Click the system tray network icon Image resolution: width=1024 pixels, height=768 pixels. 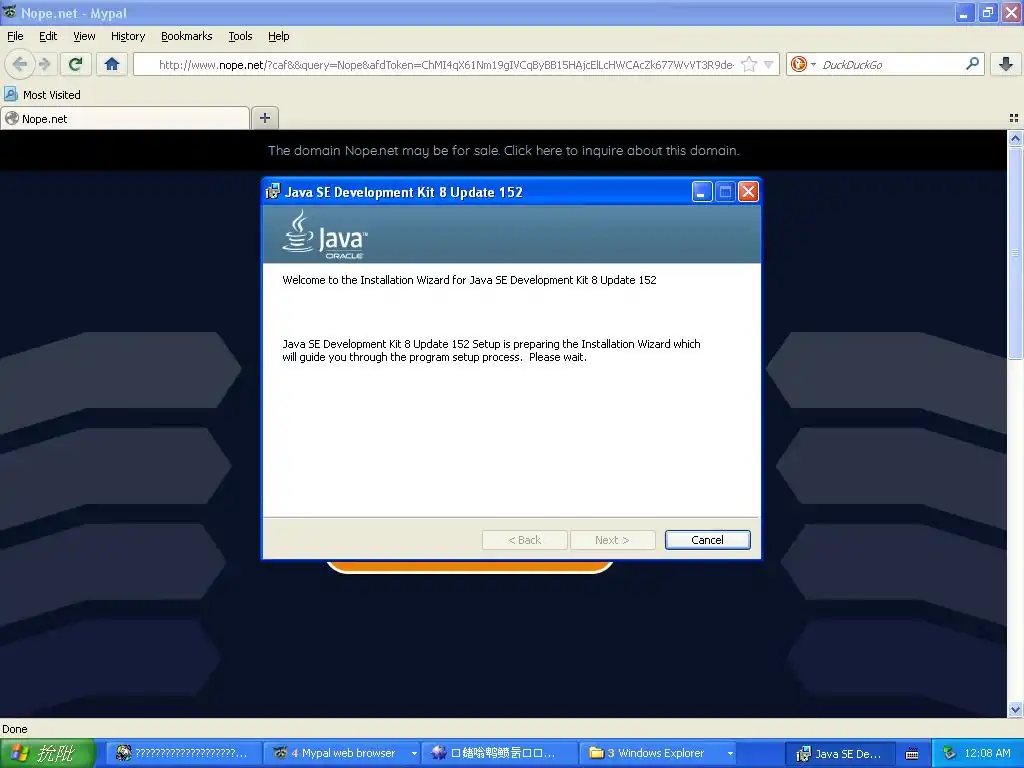coord(949,753)
